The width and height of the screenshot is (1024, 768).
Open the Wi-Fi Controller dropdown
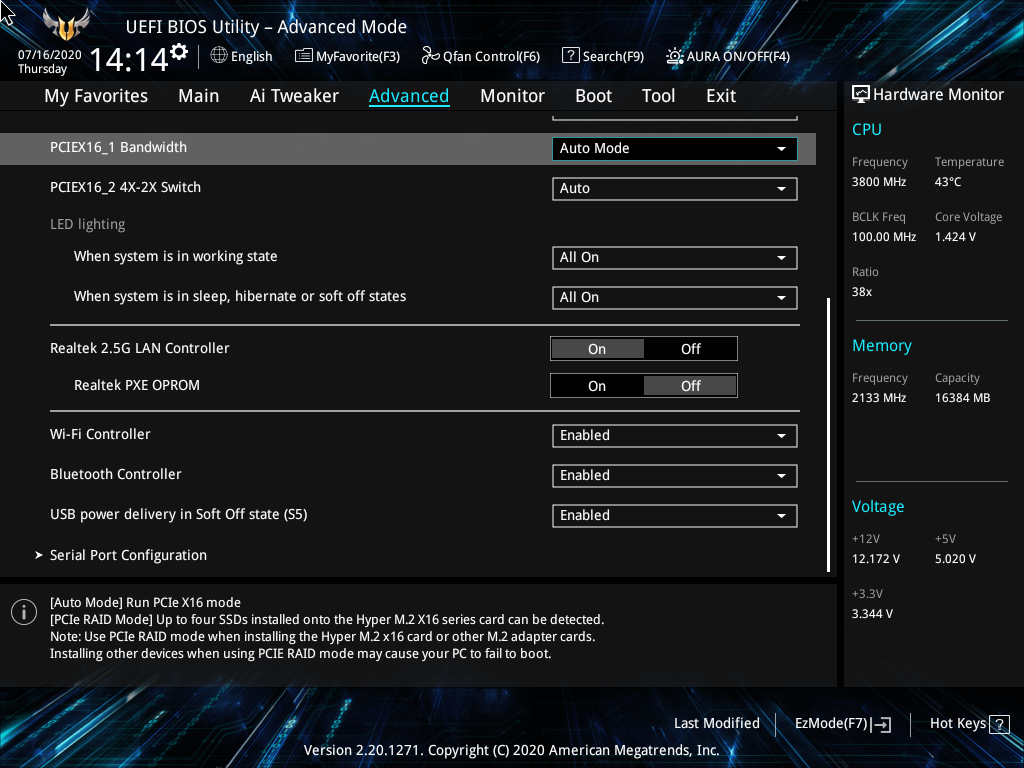pos(675,436)
